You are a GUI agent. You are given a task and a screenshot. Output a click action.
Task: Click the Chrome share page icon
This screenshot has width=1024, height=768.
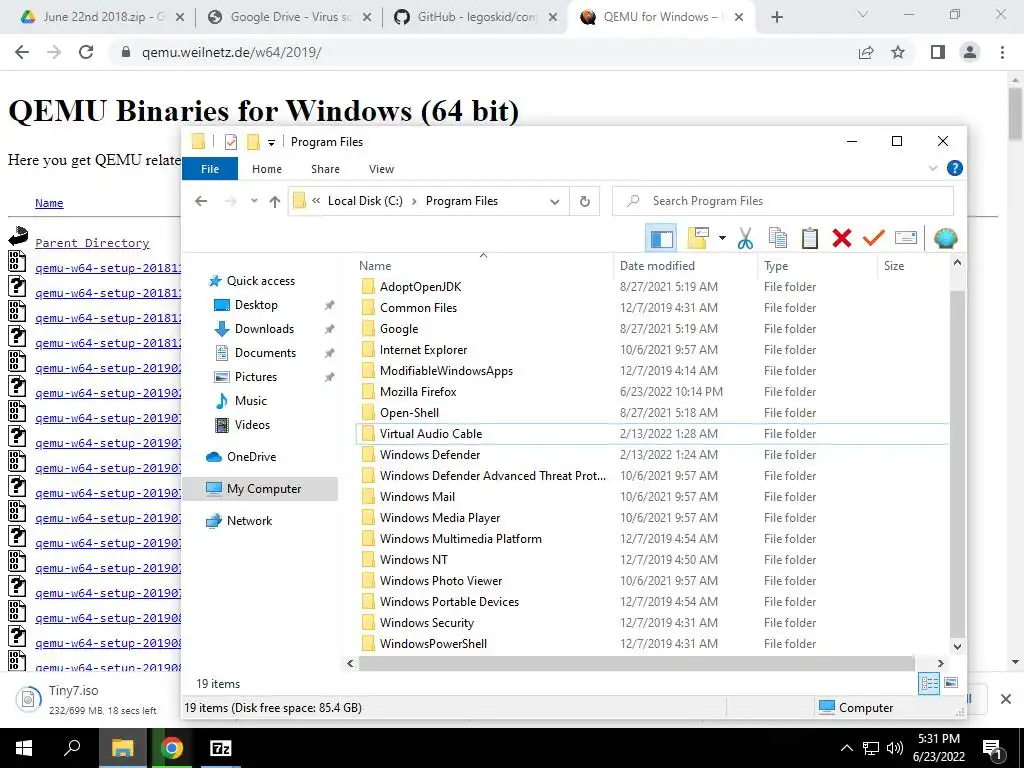[866, 52]
